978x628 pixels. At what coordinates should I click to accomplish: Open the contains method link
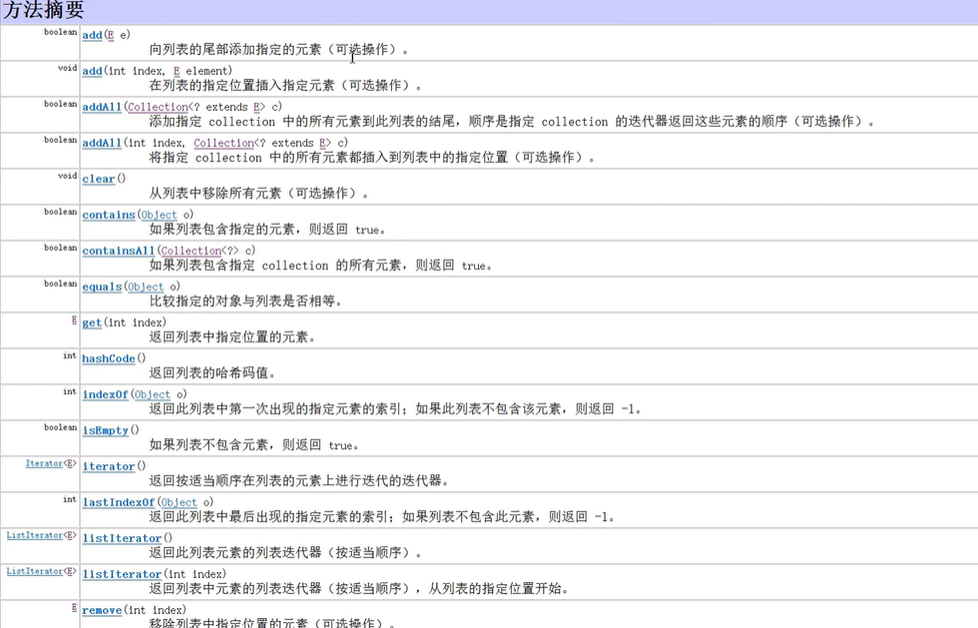click(x=109, y=215)
